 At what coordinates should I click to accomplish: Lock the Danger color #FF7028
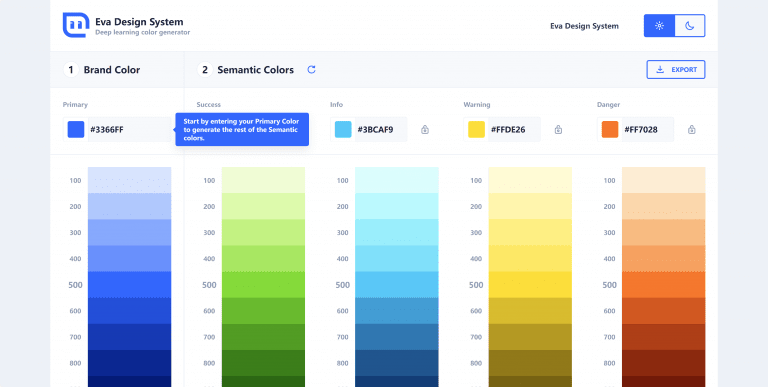click(x=692, y=130)
